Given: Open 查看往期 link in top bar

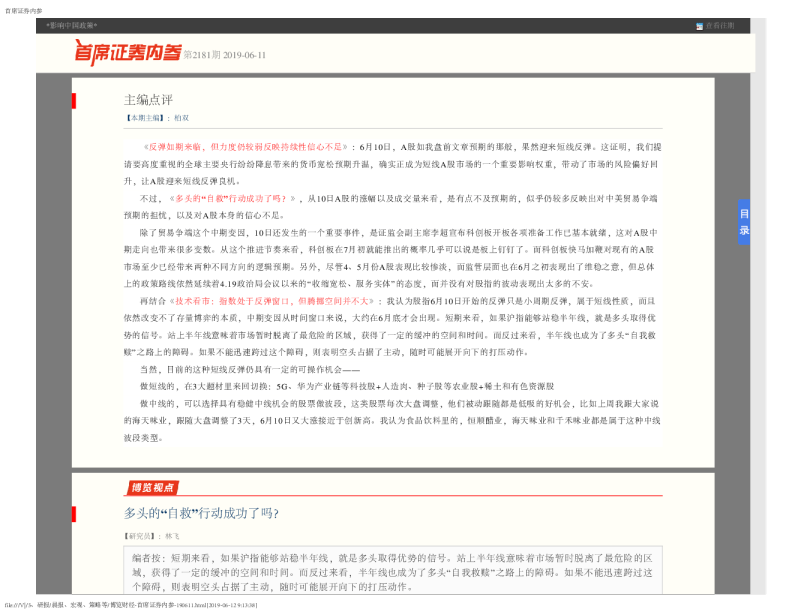Looking at the screenshot, I should [x=720, y=26].
